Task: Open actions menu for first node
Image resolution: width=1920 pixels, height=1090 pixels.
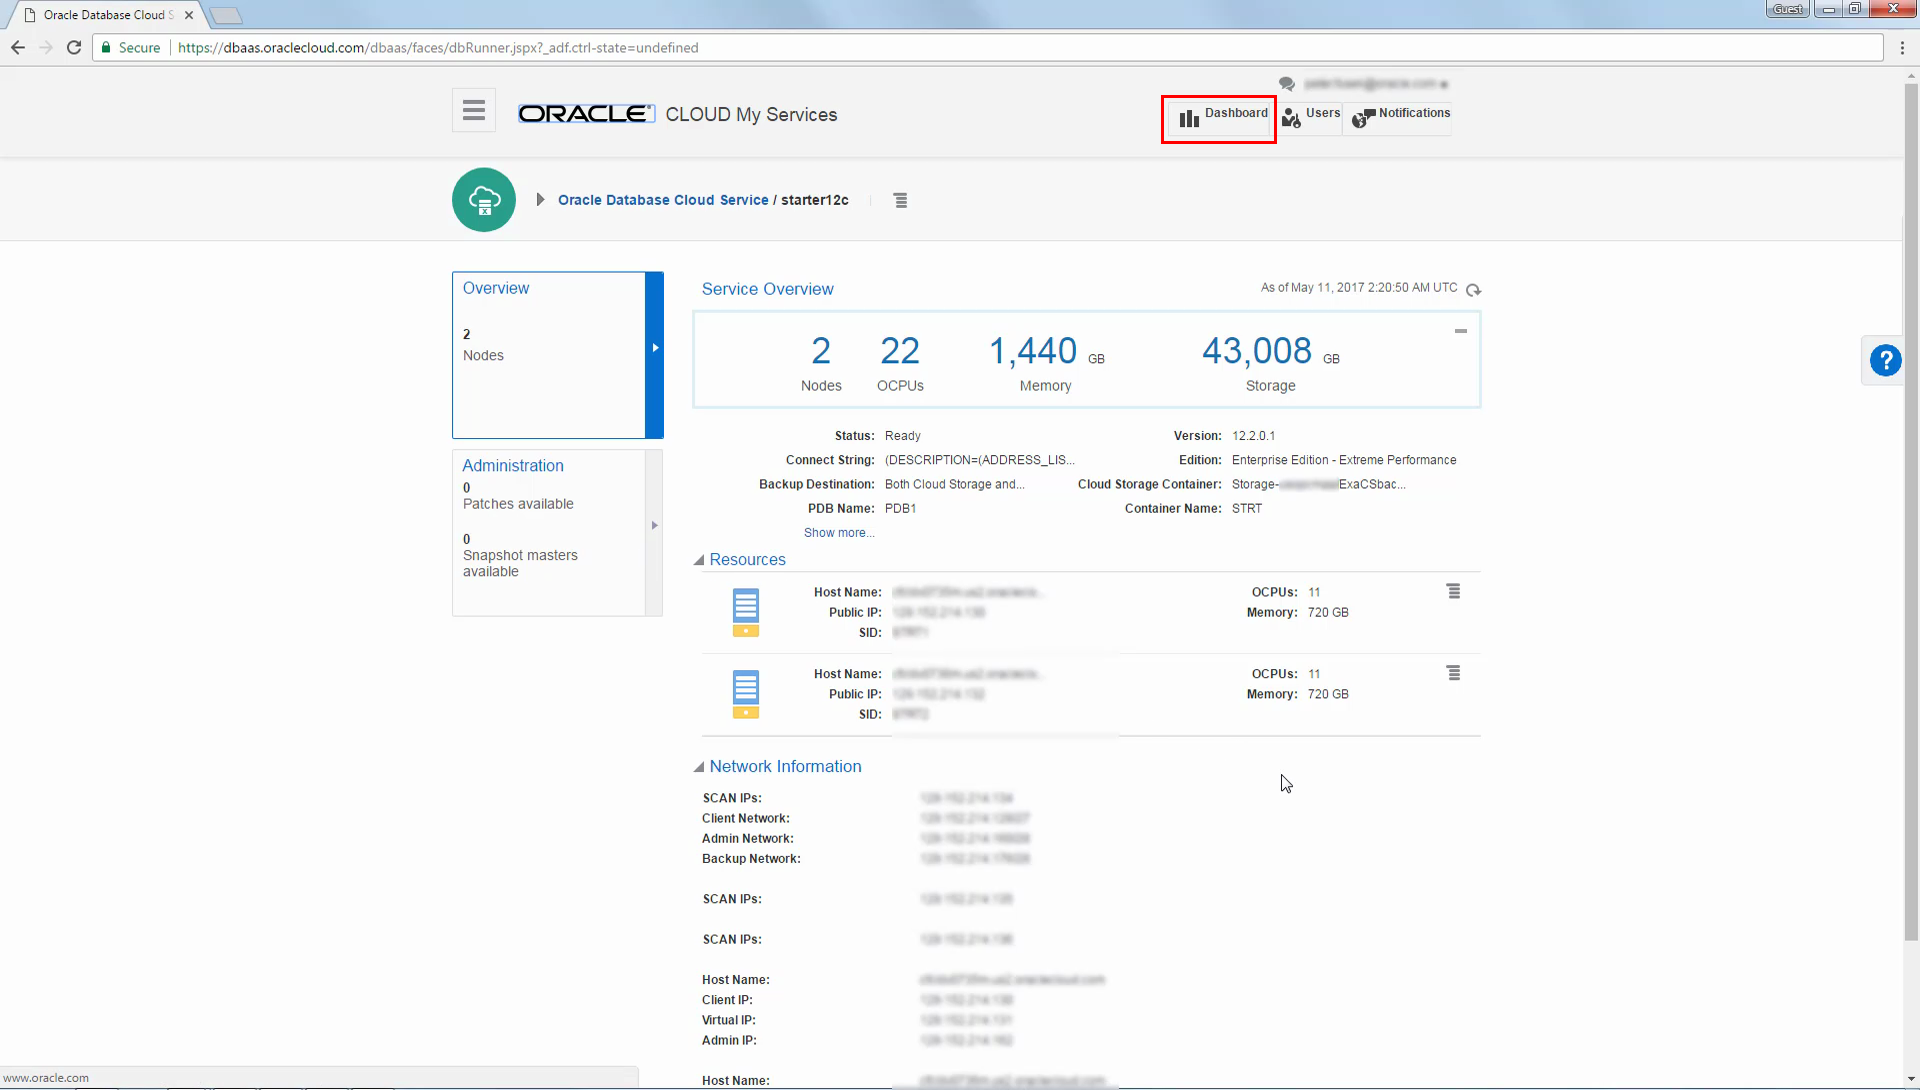Action: coord(1454,592)
